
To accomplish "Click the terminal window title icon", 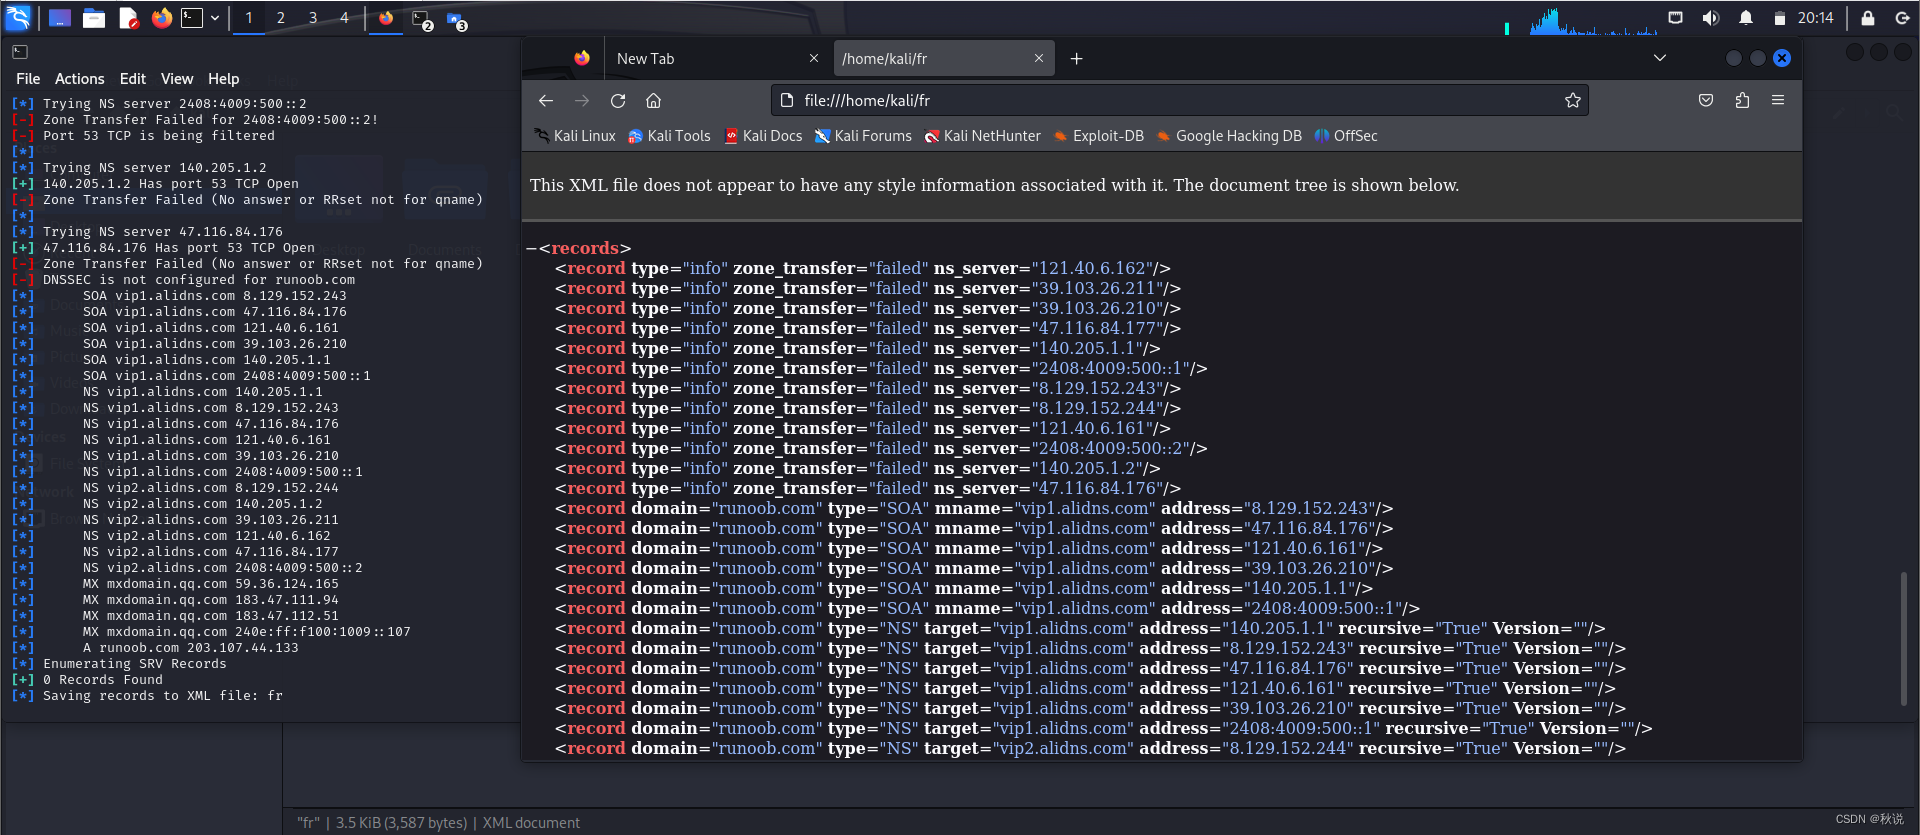I will [x=20, y=51].
